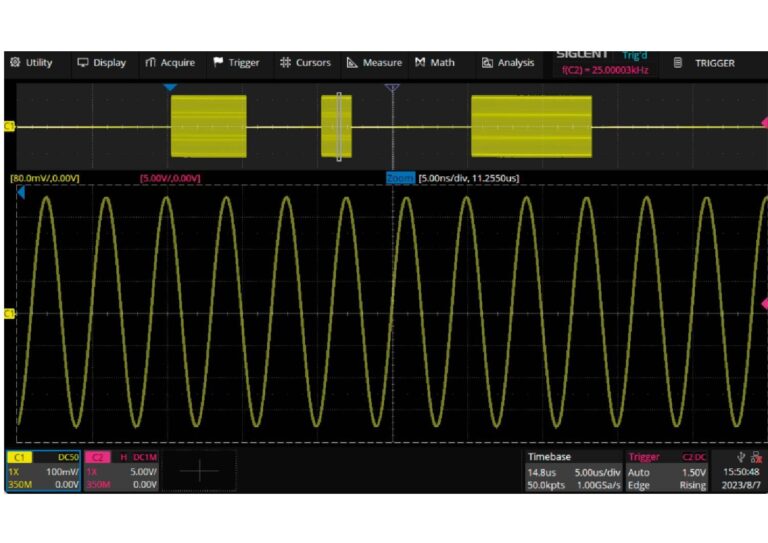The width and height of the screenshot is (768, 543).
Task: Open the Cursors menu
Action: (305, 63)
